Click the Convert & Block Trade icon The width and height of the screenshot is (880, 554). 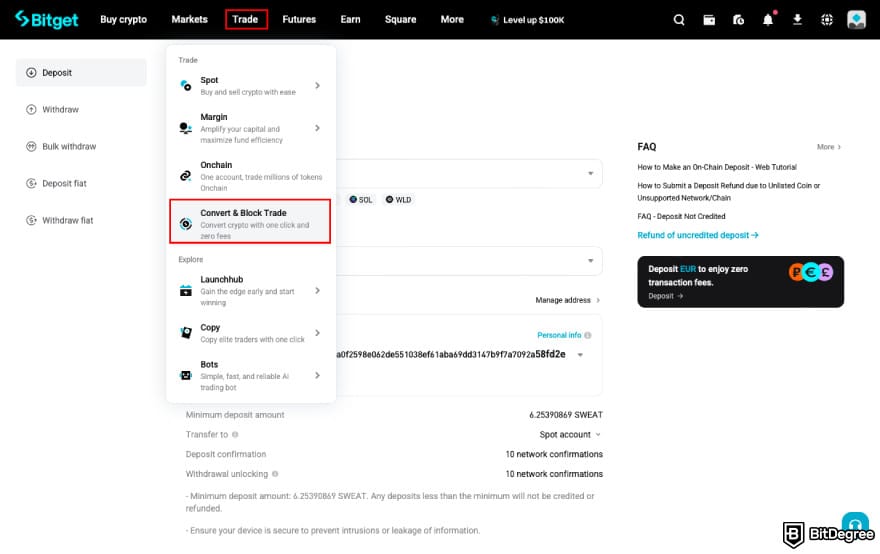186,224
